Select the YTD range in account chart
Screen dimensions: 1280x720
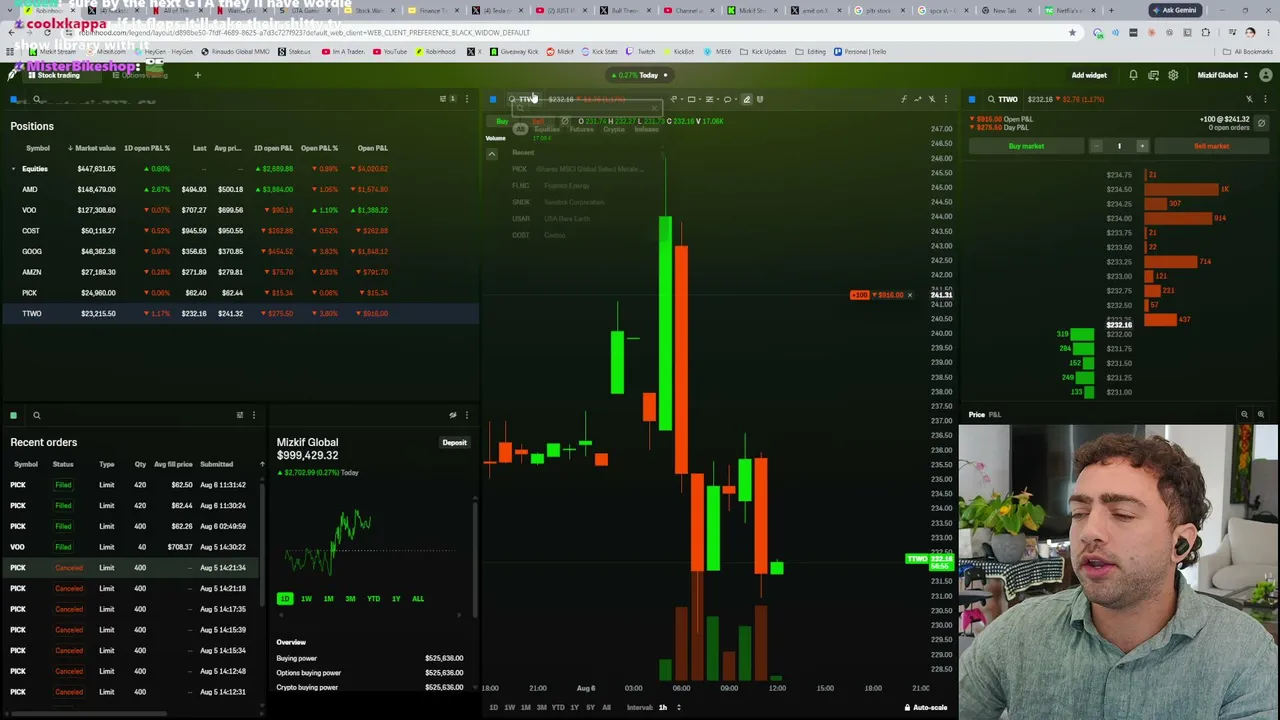373,599
